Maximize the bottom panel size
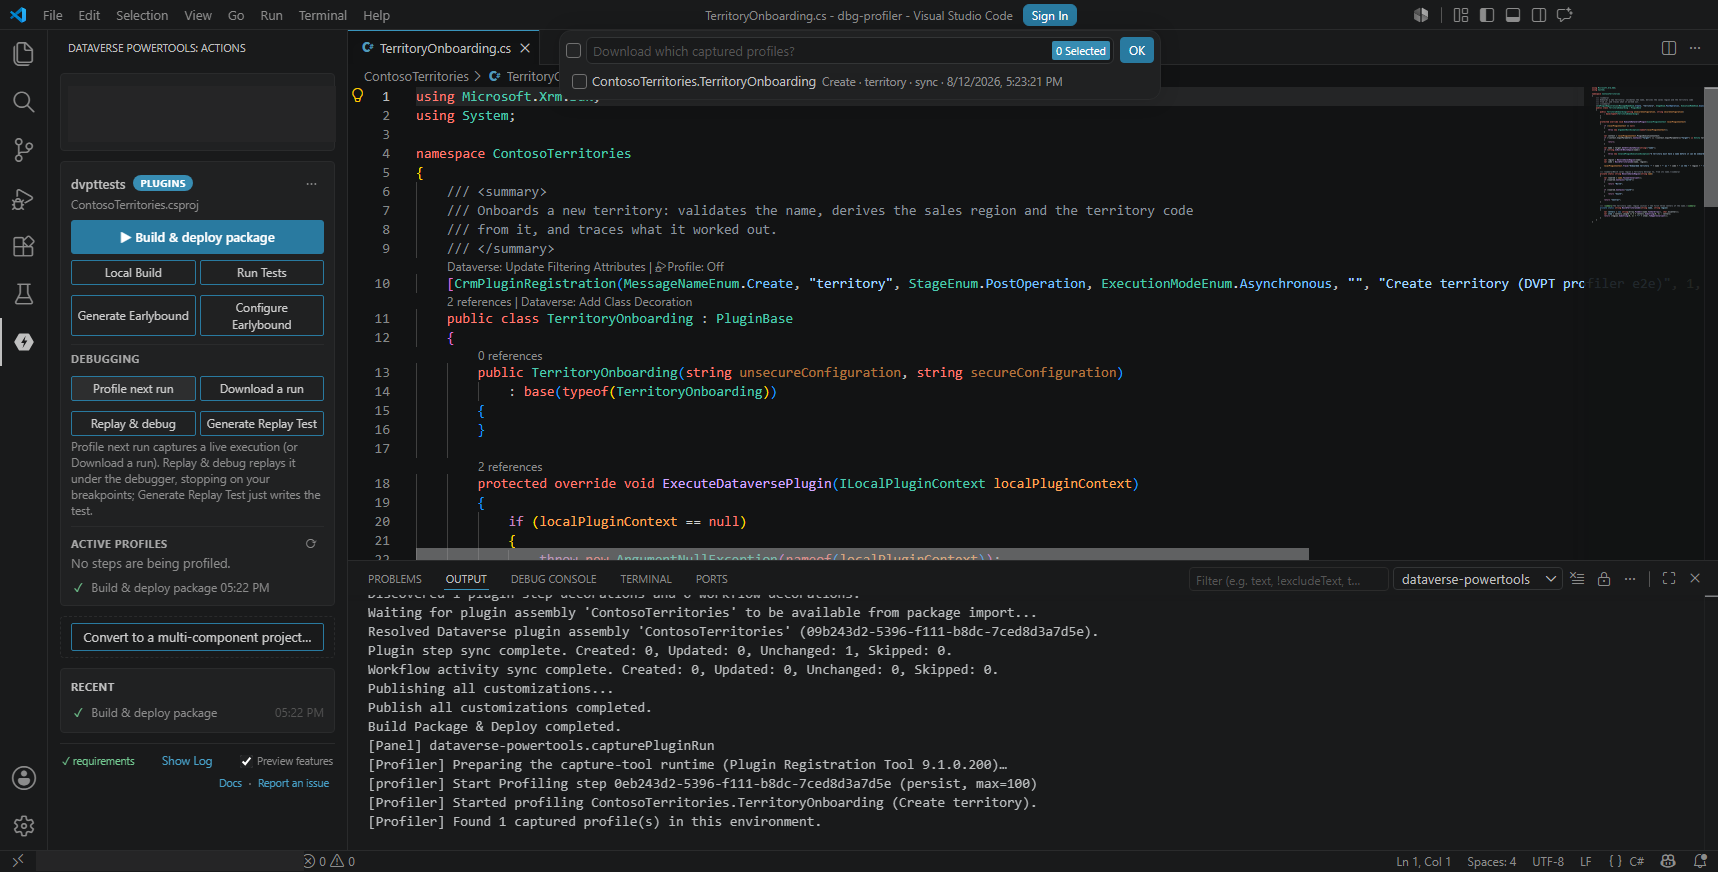This screenshot has height=872, width=1718. (1669, 579)
